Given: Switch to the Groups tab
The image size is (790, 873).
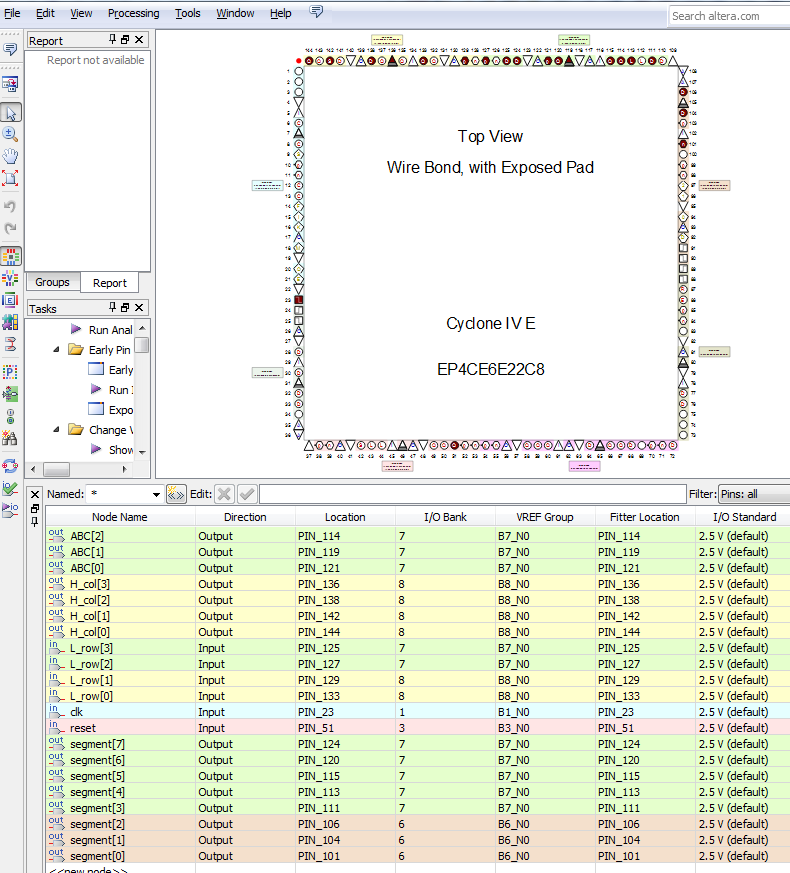Looking at the screenshot, I should (x=52, y=283).
